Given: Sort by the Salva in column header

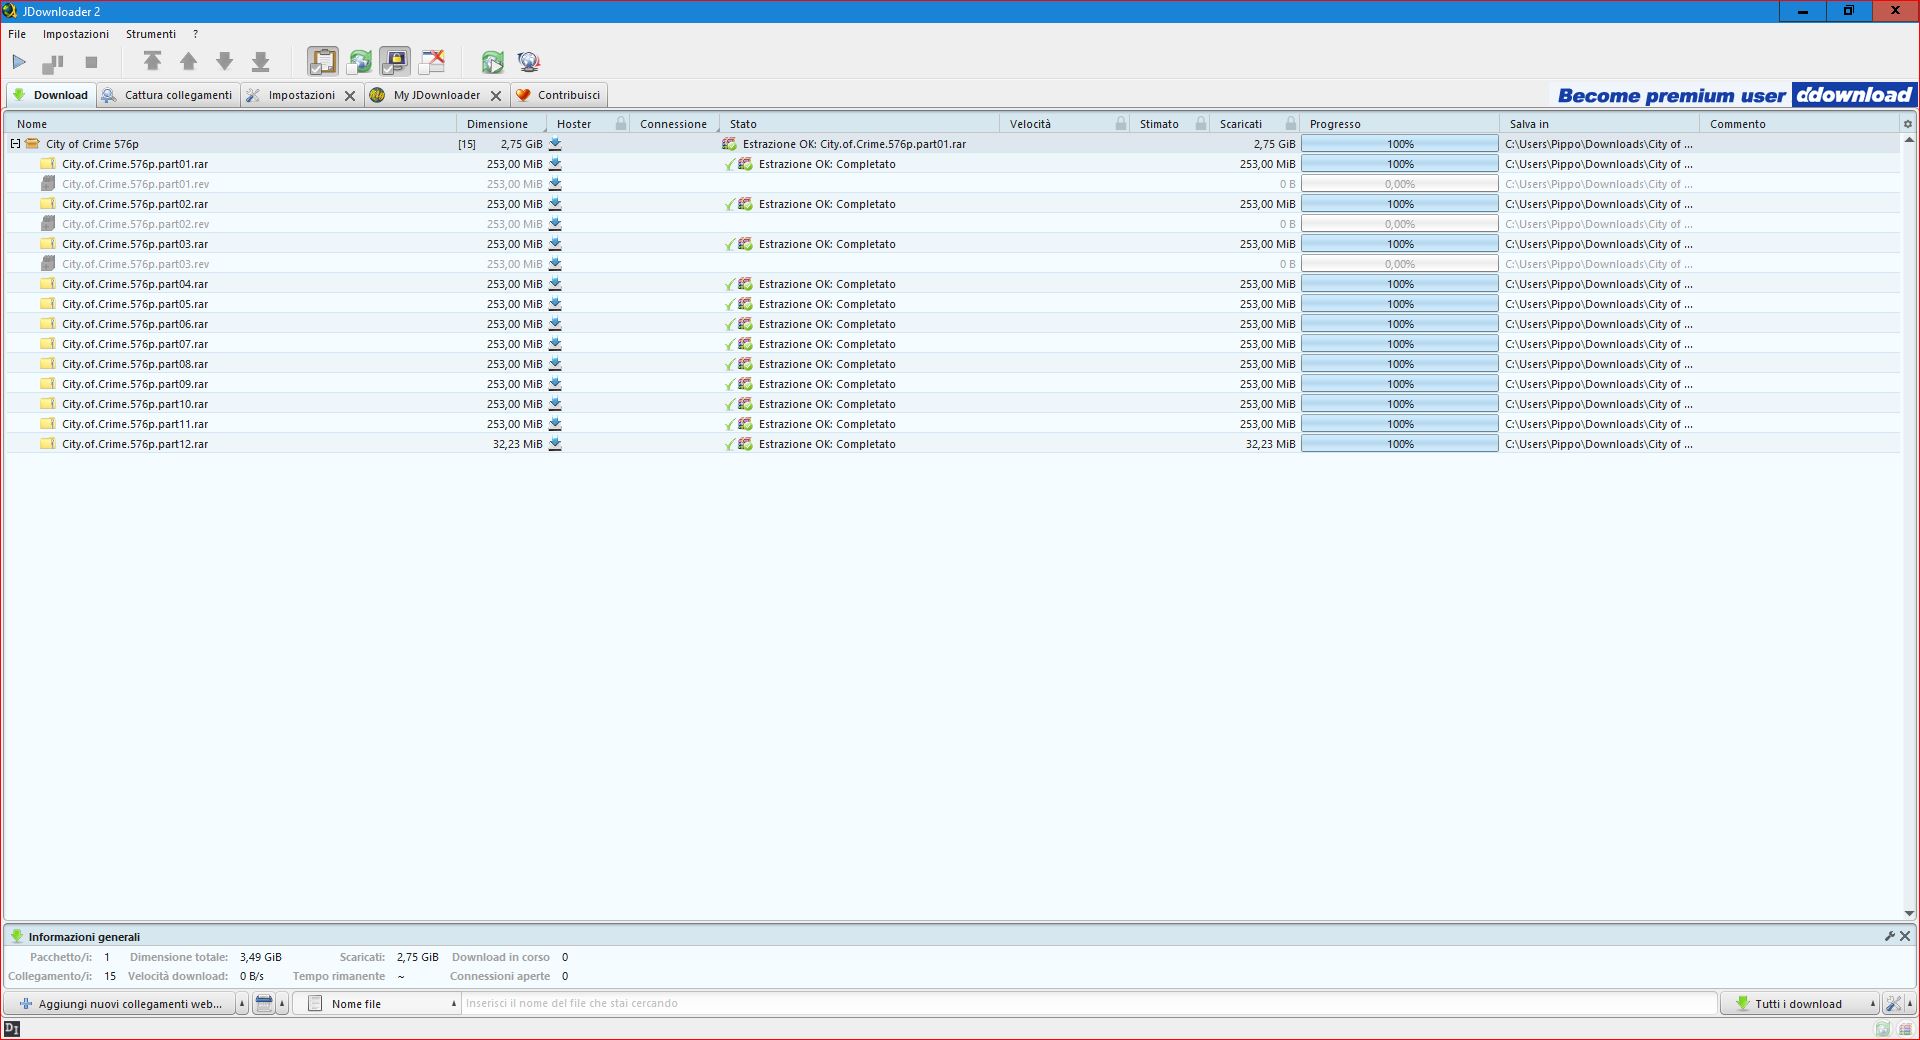Looking at the screenshot, I should tap(1599, 124).
